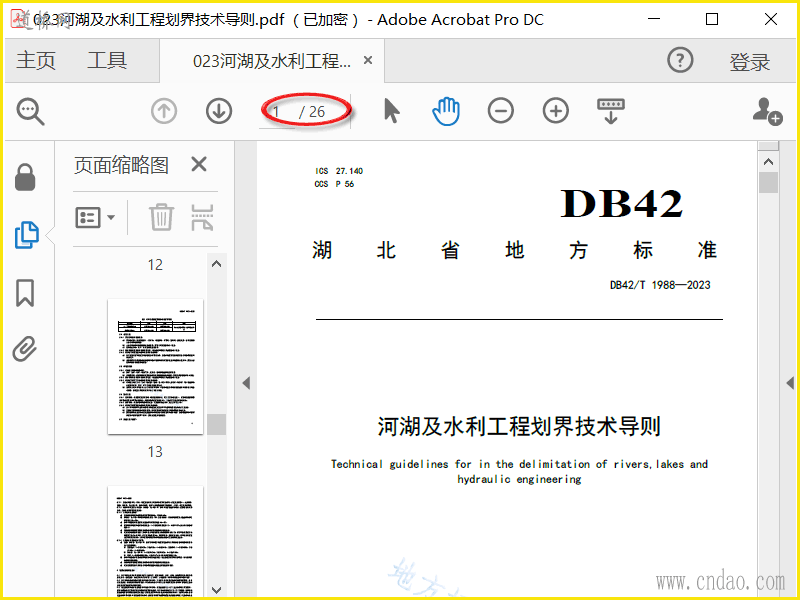Click the page label 13 in thumbnails
The width and height of the screenshot is (800, 600).
tap(155, 452)
